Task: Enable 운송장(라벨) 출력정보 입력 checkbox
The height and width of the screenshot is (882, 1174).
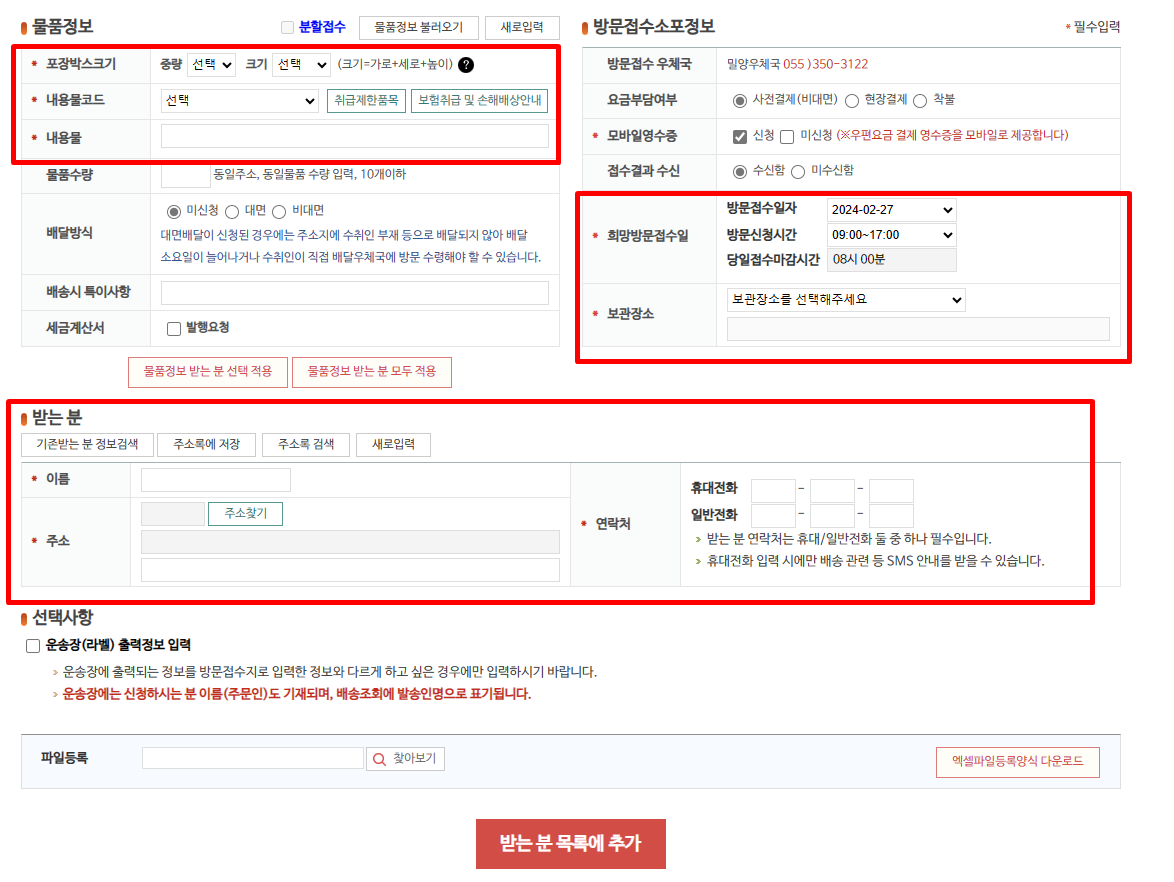Action: tap(31, 645)
